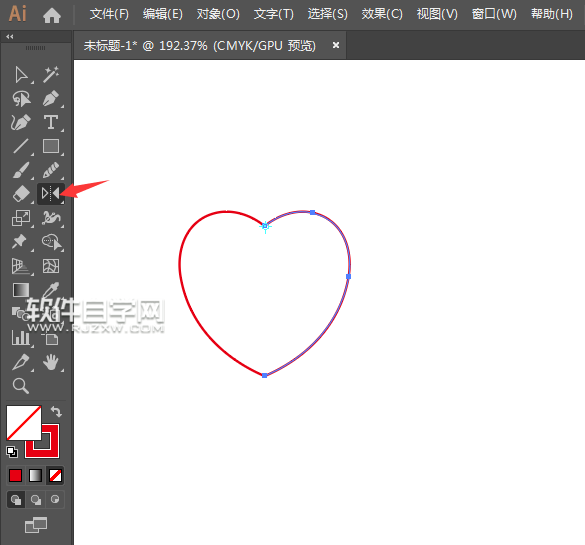This screenshot has height=545, width=585.
Task: Open the 对象(O) menu
Action: tap(218, 14)
